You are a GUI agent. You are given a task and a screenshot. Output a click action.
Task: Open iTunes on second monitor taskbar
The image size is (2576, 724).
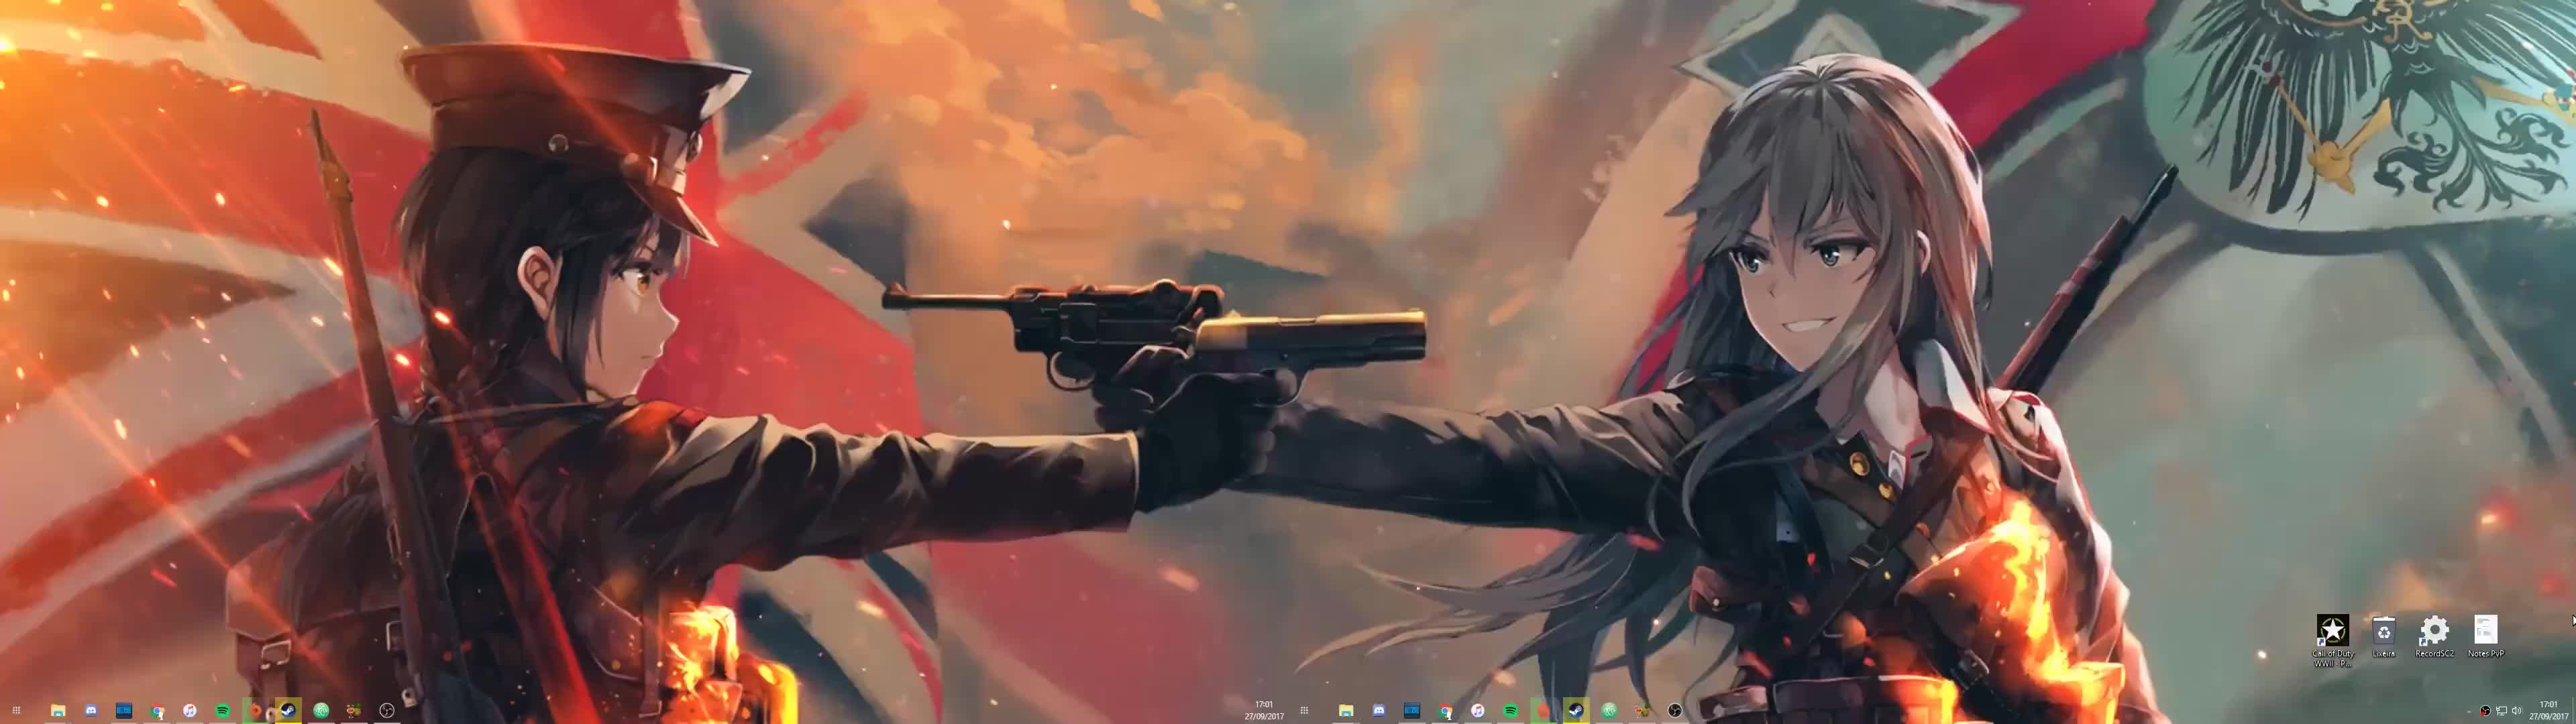coord(1478,710)
